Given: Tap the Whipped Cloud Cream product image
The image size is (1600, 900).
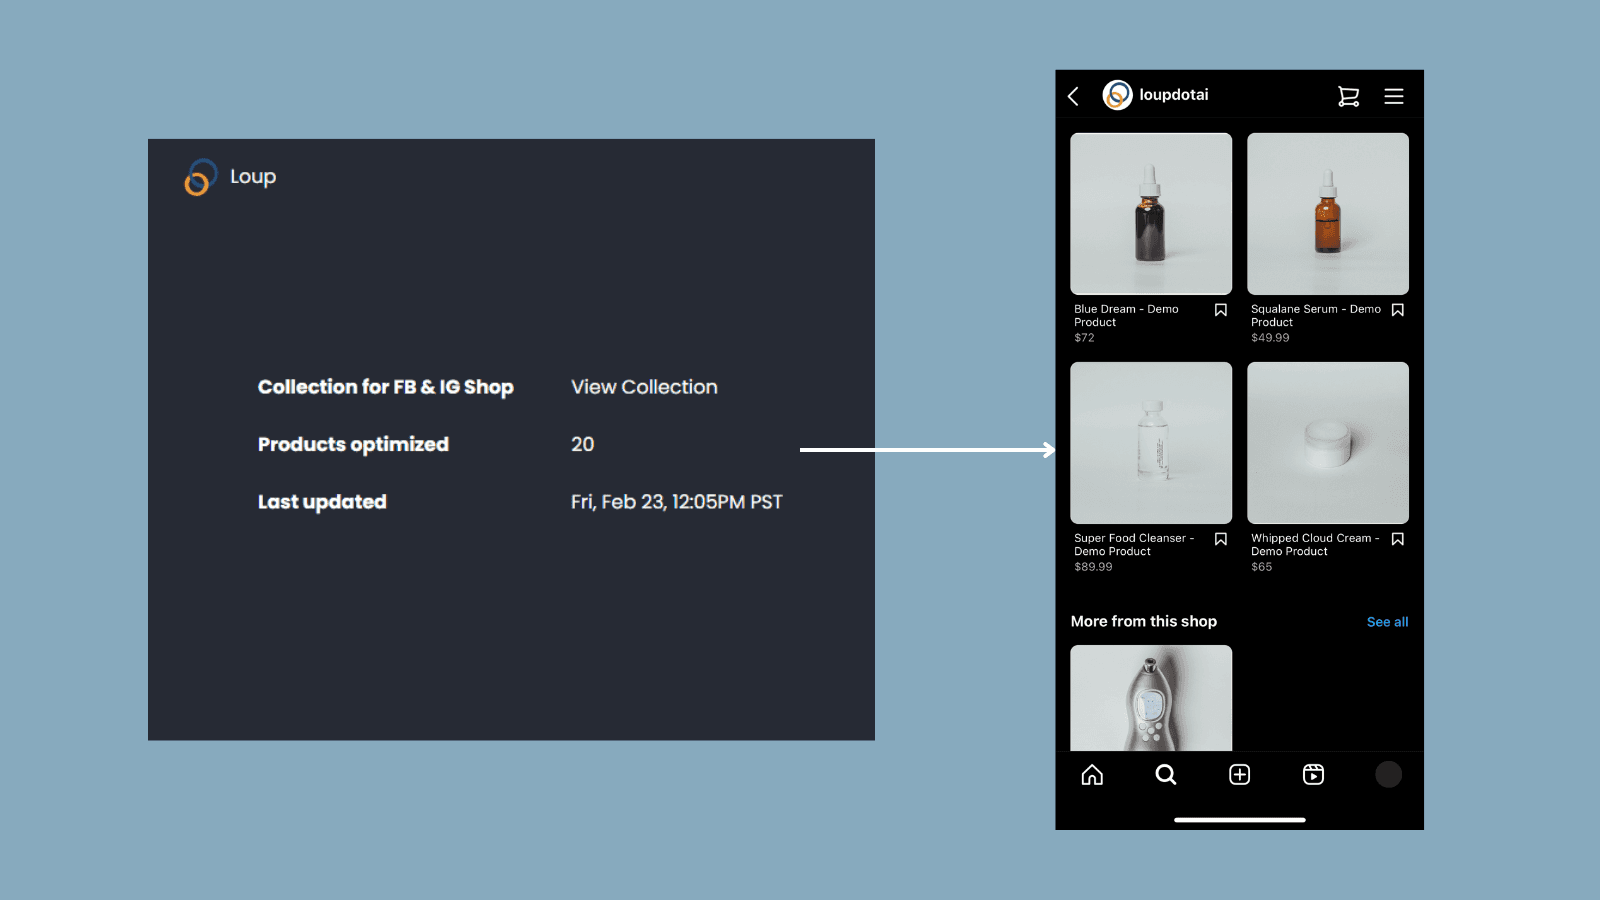Looking at the screenshot, I should [1327, 442].
